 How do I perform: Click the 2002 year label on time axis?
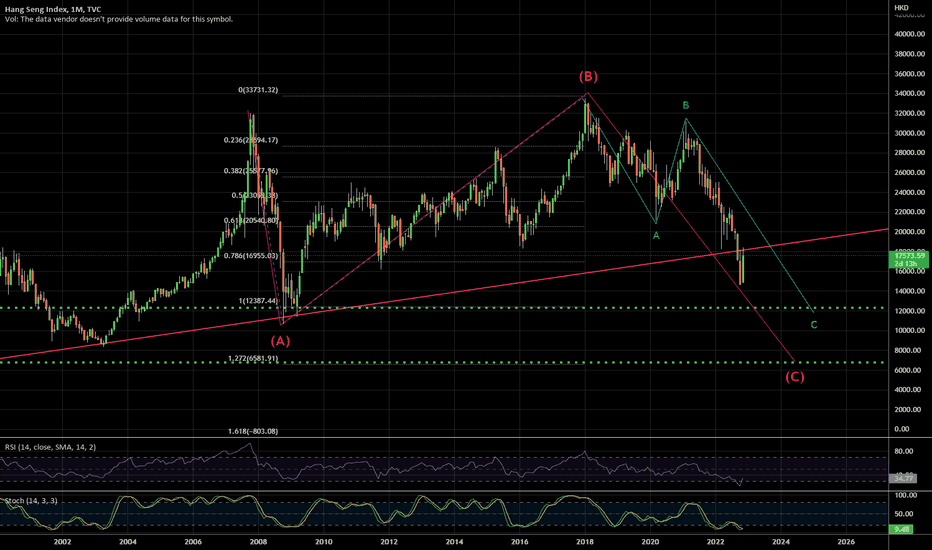[62, 542]
